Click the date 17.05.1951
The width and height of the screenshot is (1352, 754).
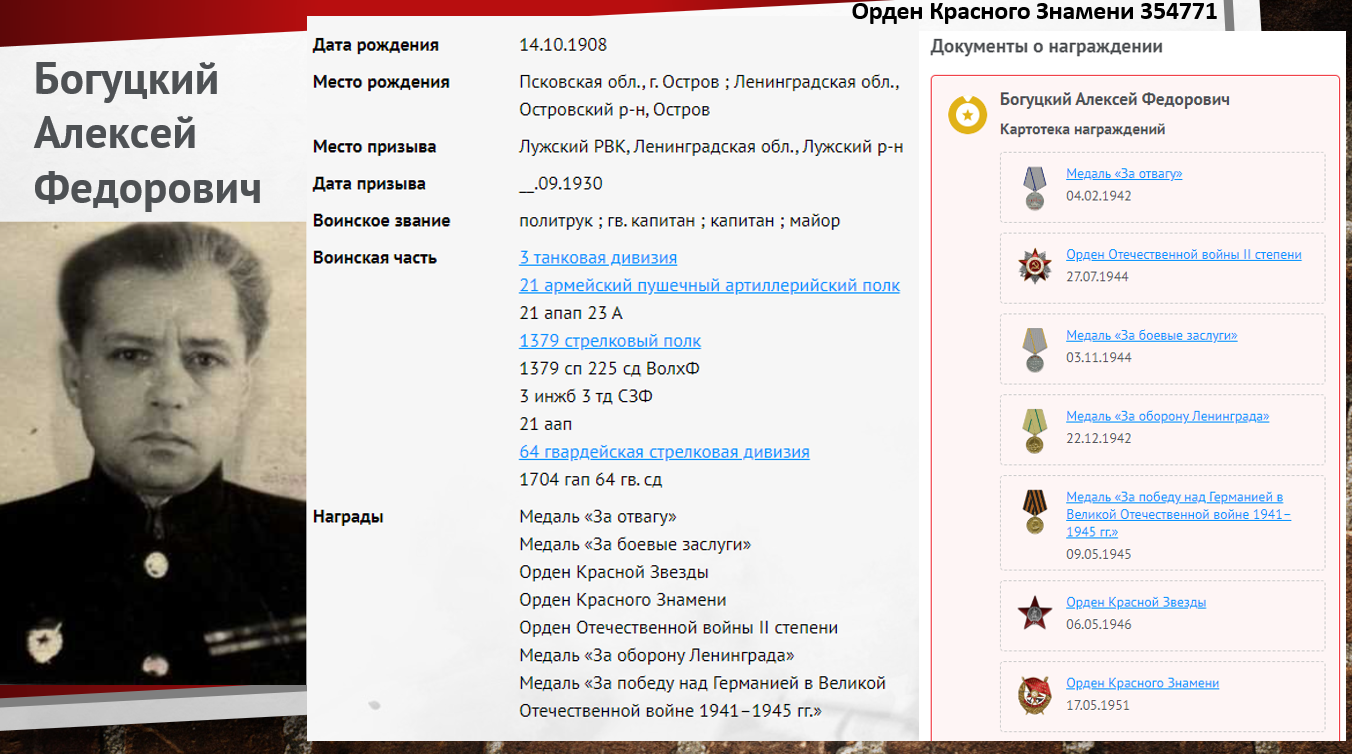point(1097,706)
